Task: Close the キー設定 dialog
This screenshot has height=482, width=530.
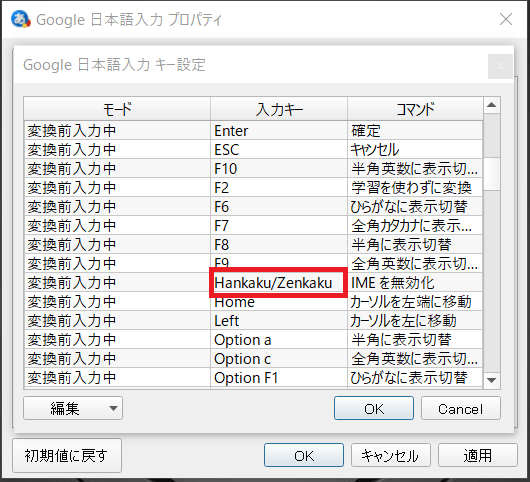Action: tap(500, 66)
